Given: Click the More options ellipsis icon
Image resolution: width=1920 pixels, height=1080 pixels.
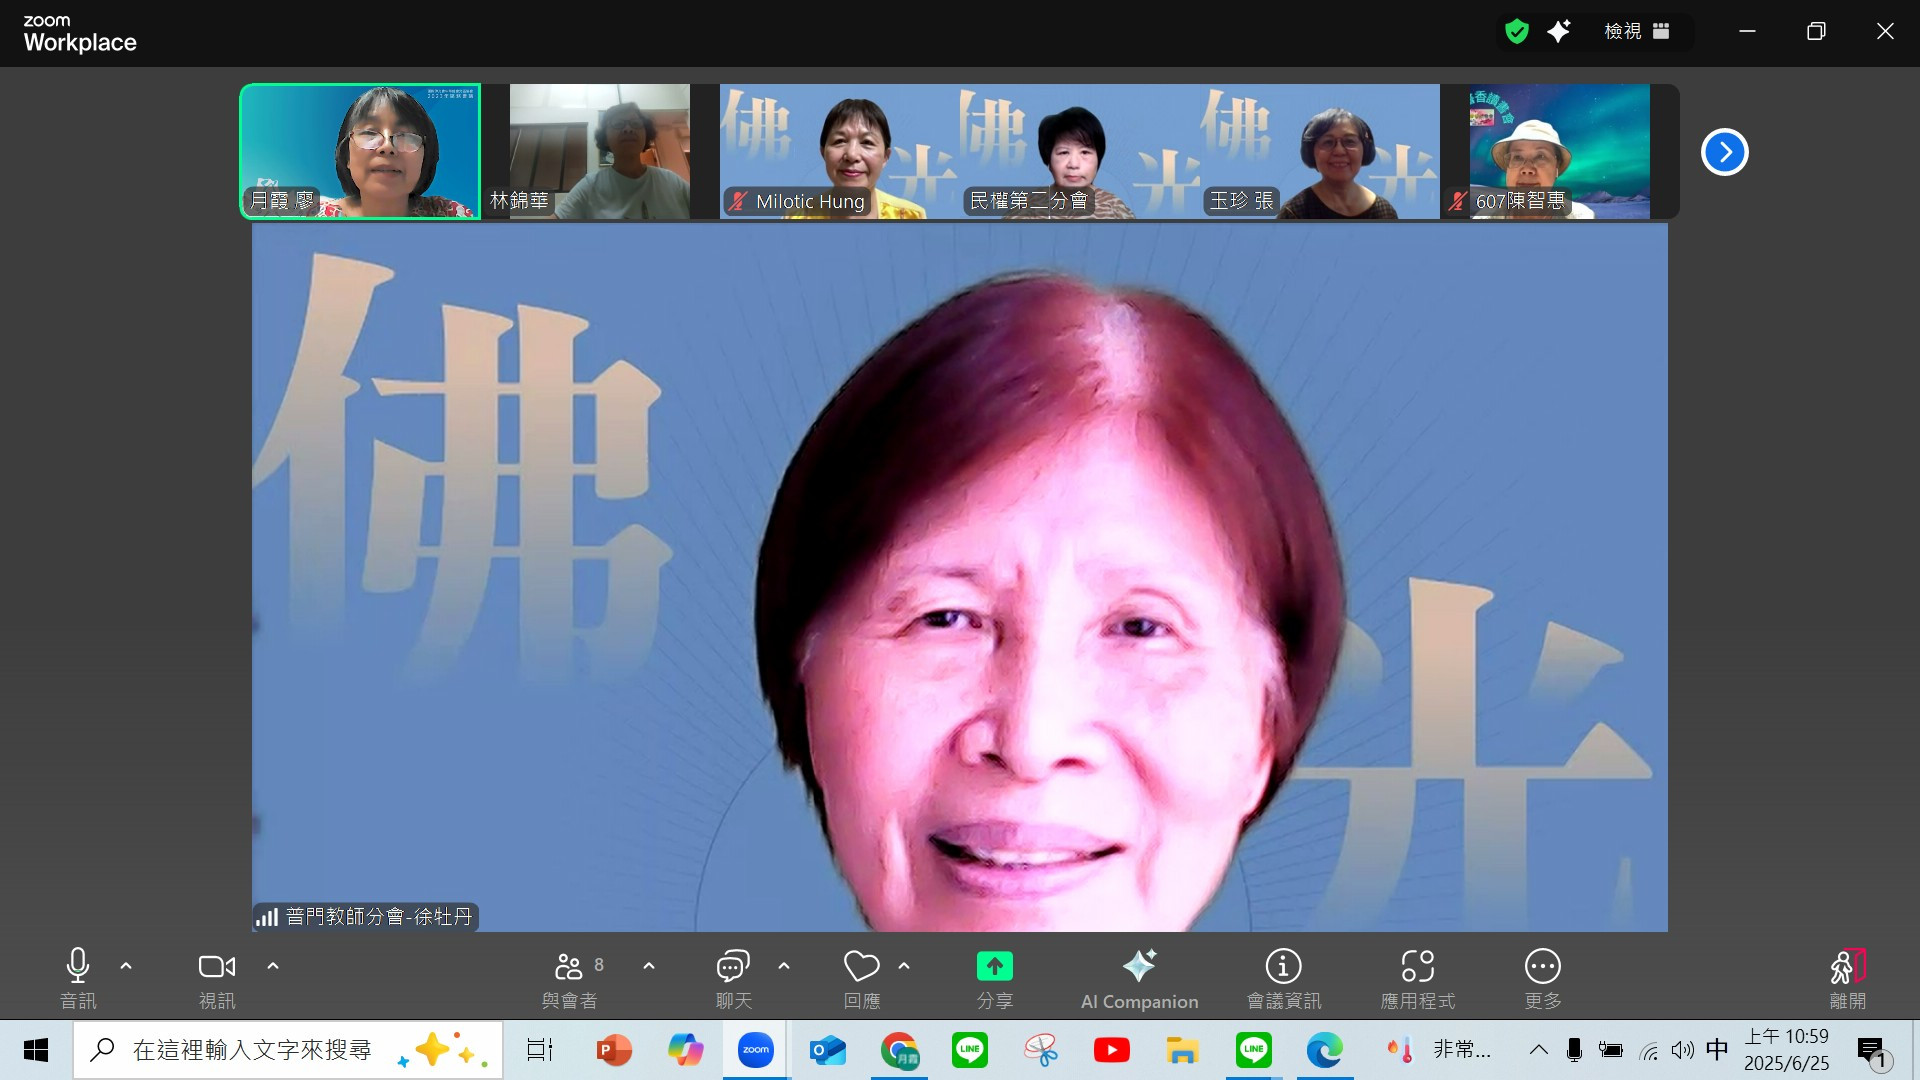Looking at the screenshot, I should tap(1542, 966).
